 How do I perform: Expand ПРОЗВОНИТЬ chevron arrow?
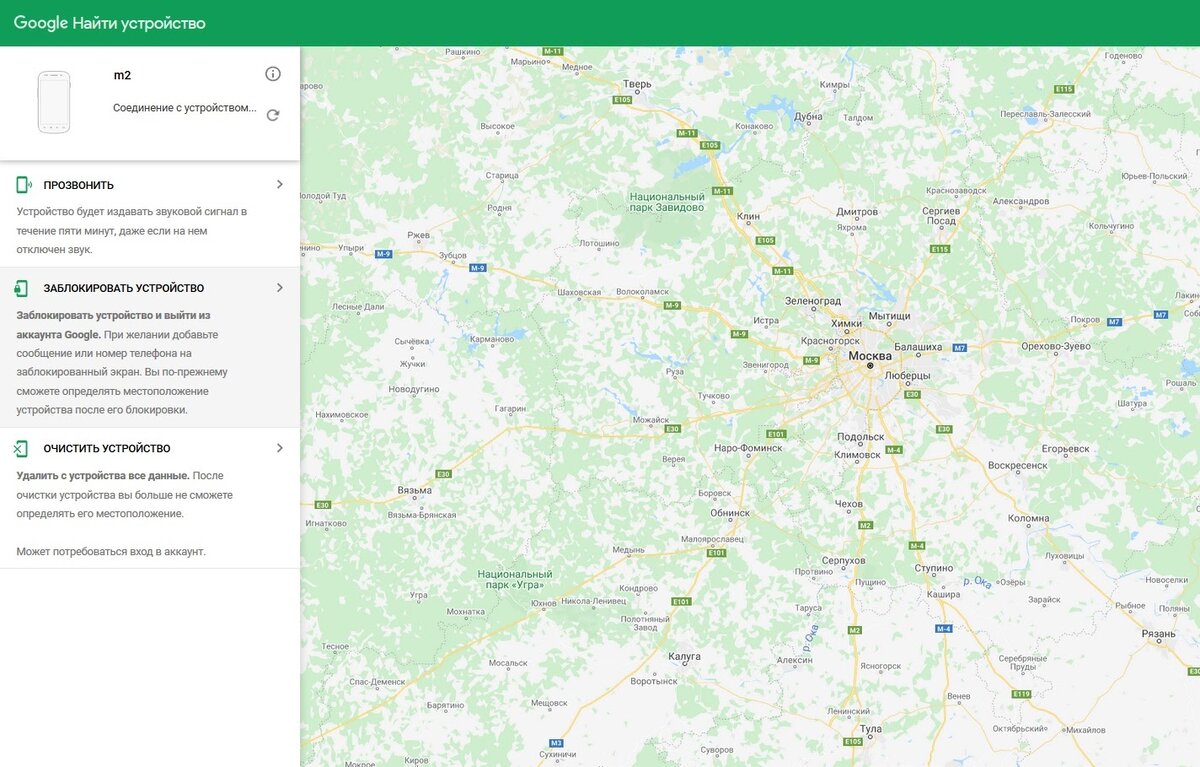[280, 185]
